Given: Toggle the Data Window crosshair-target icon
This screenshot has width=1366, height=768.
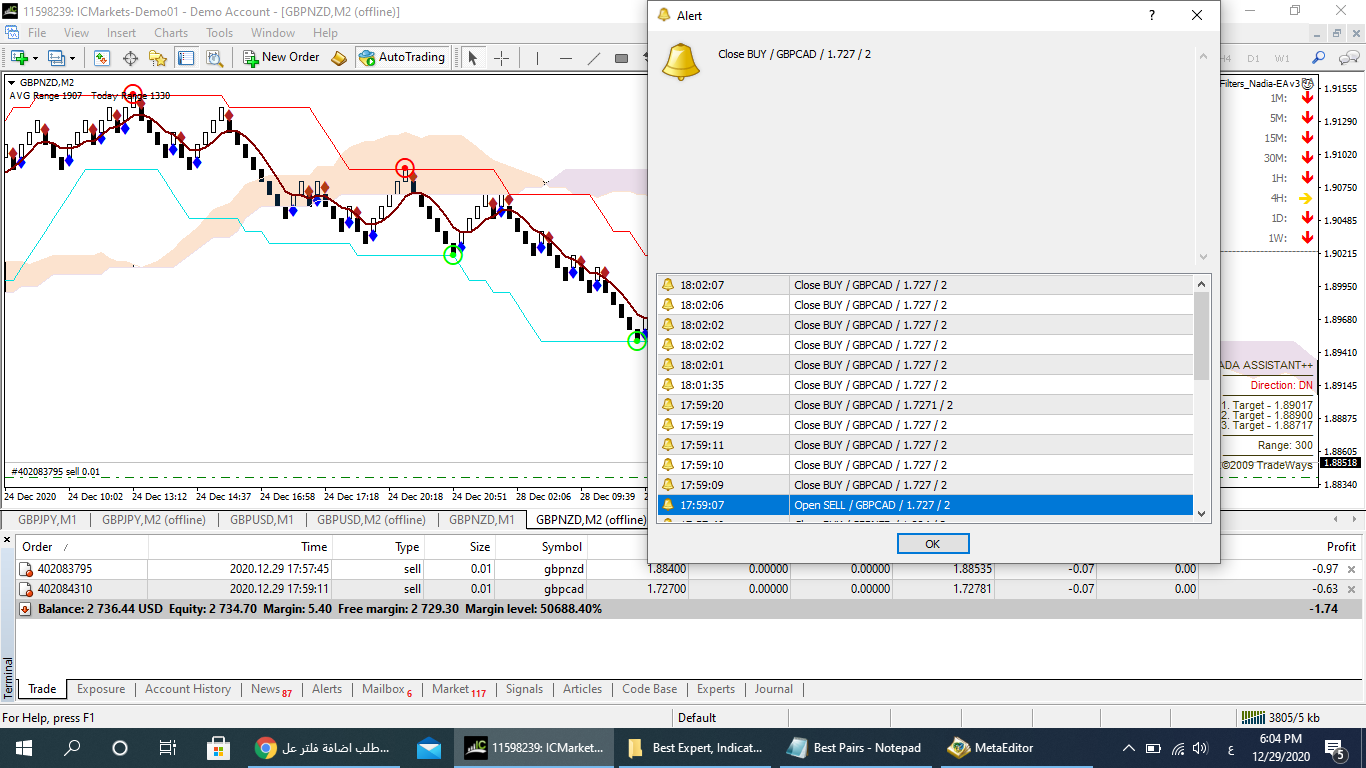Looking at the screenshot, I should point(131,58).
